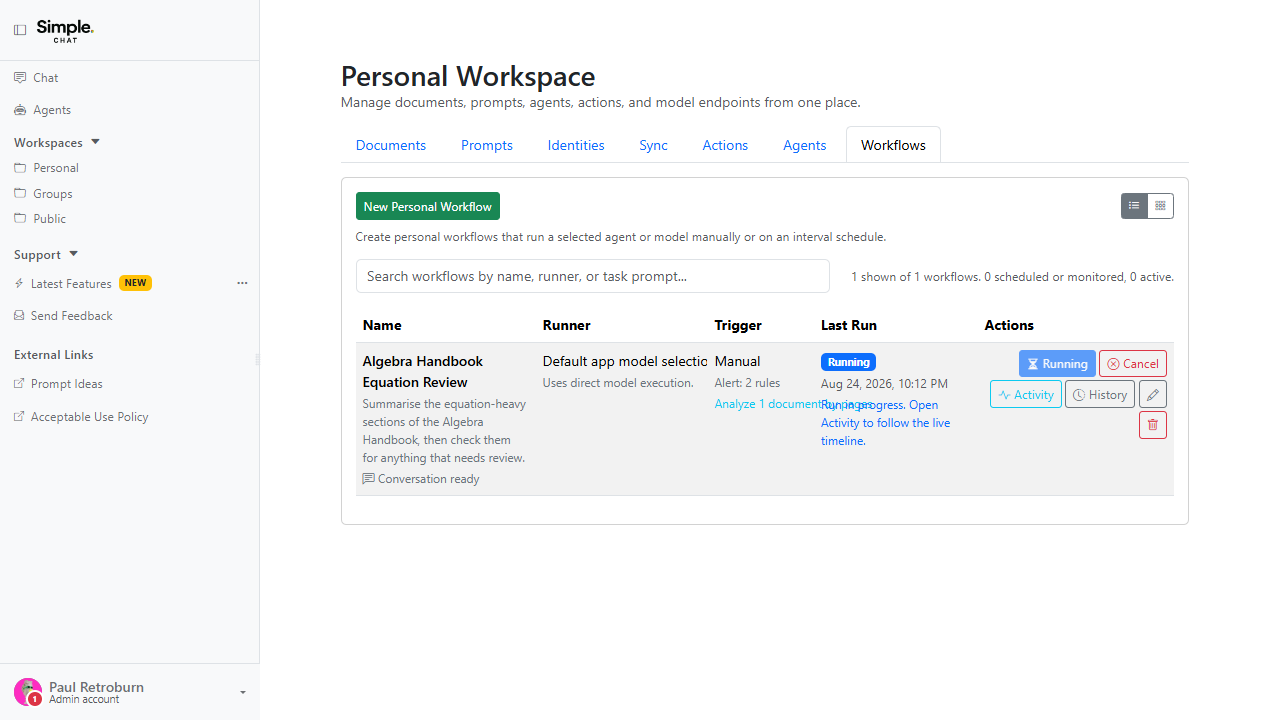This screenshot has width=1280, height=720.
Task: Switch to the Actions tab
Action: tap(725, 145)
